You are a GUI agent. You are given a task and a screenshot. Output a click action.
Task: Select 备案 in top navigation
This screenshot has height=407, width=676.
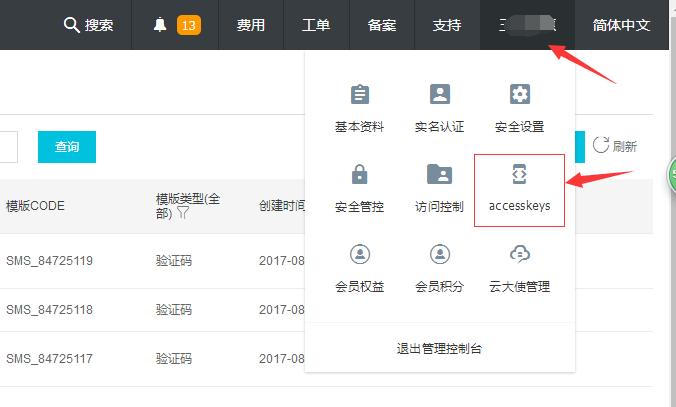382,25
